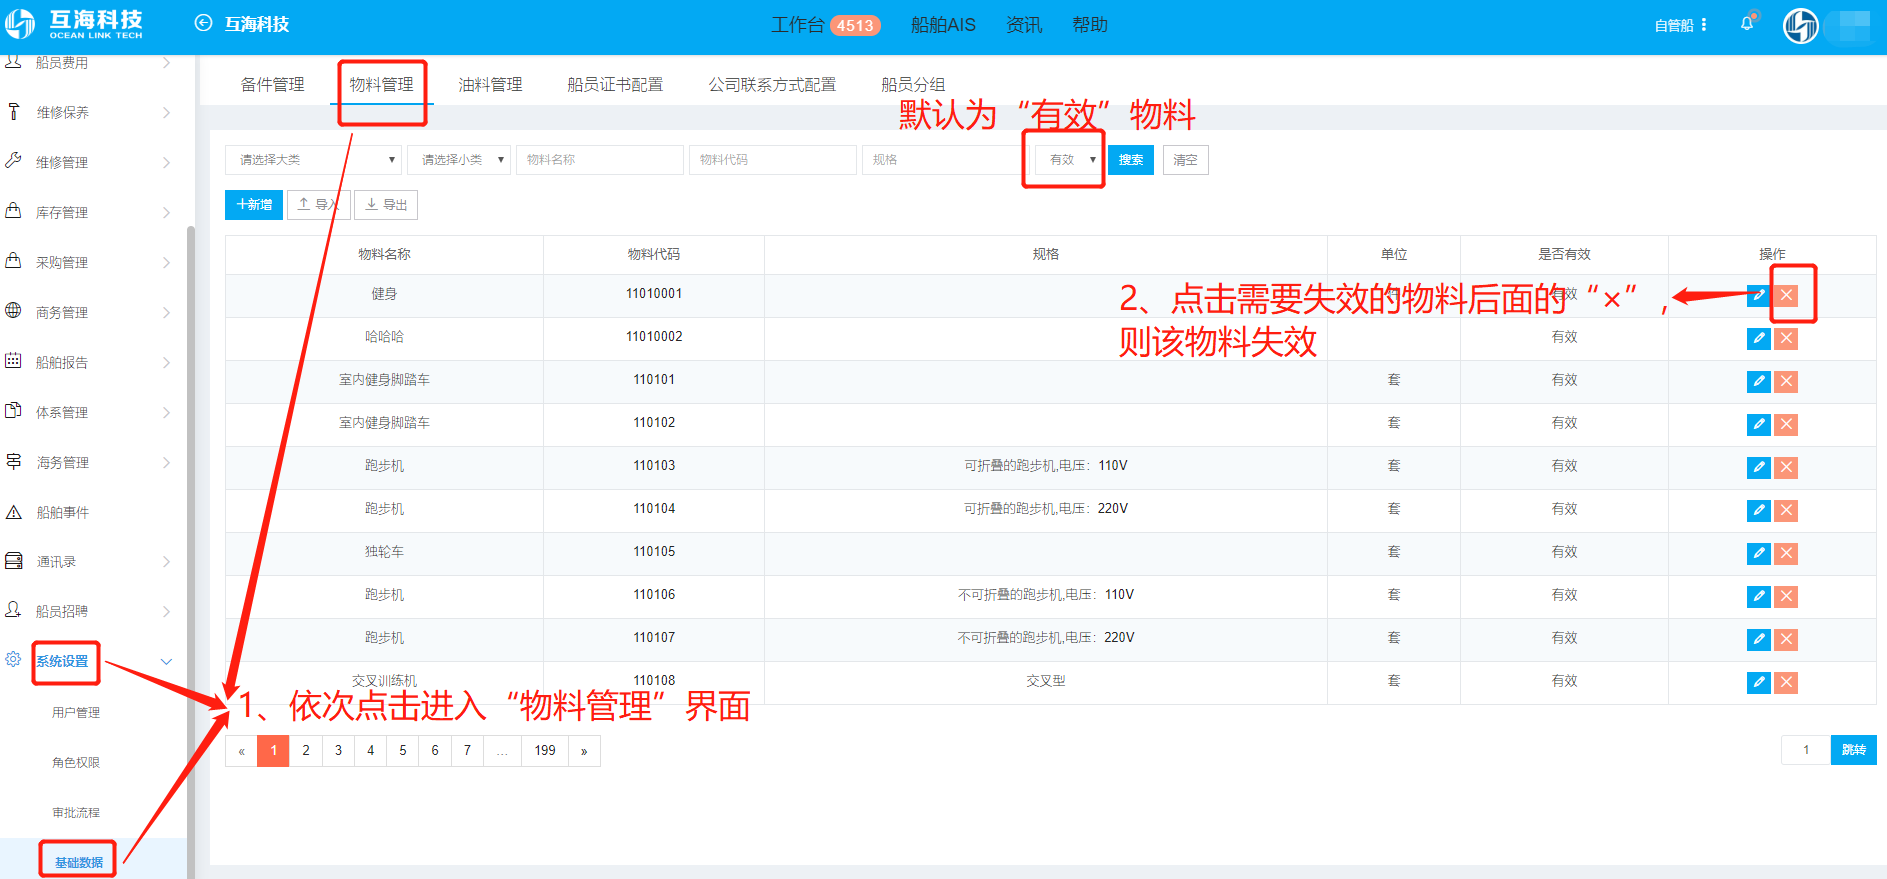Edit the 跑步机 110103 row
The height and width of the screenshot is (879, 1887).
[1758, 467]
